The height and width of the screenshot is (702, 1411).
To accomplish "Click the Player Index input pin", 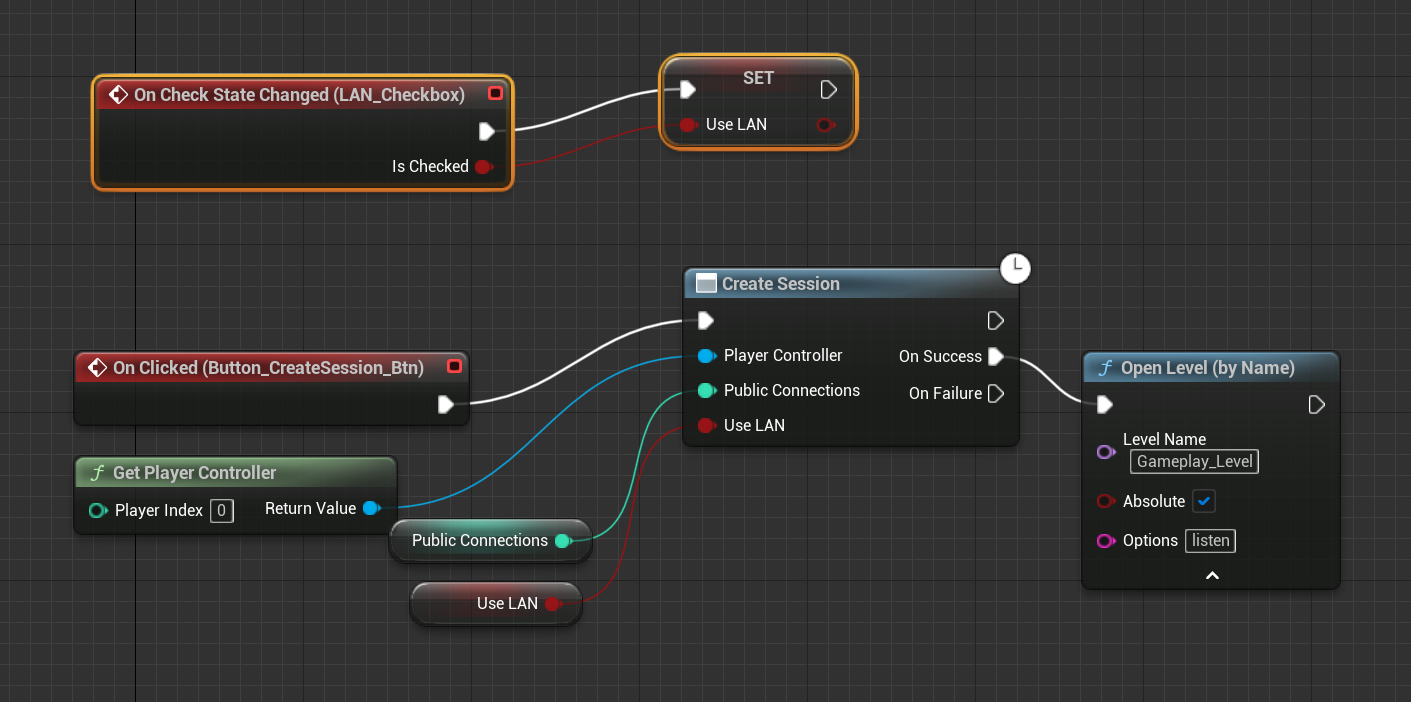I will pos(98,511).
